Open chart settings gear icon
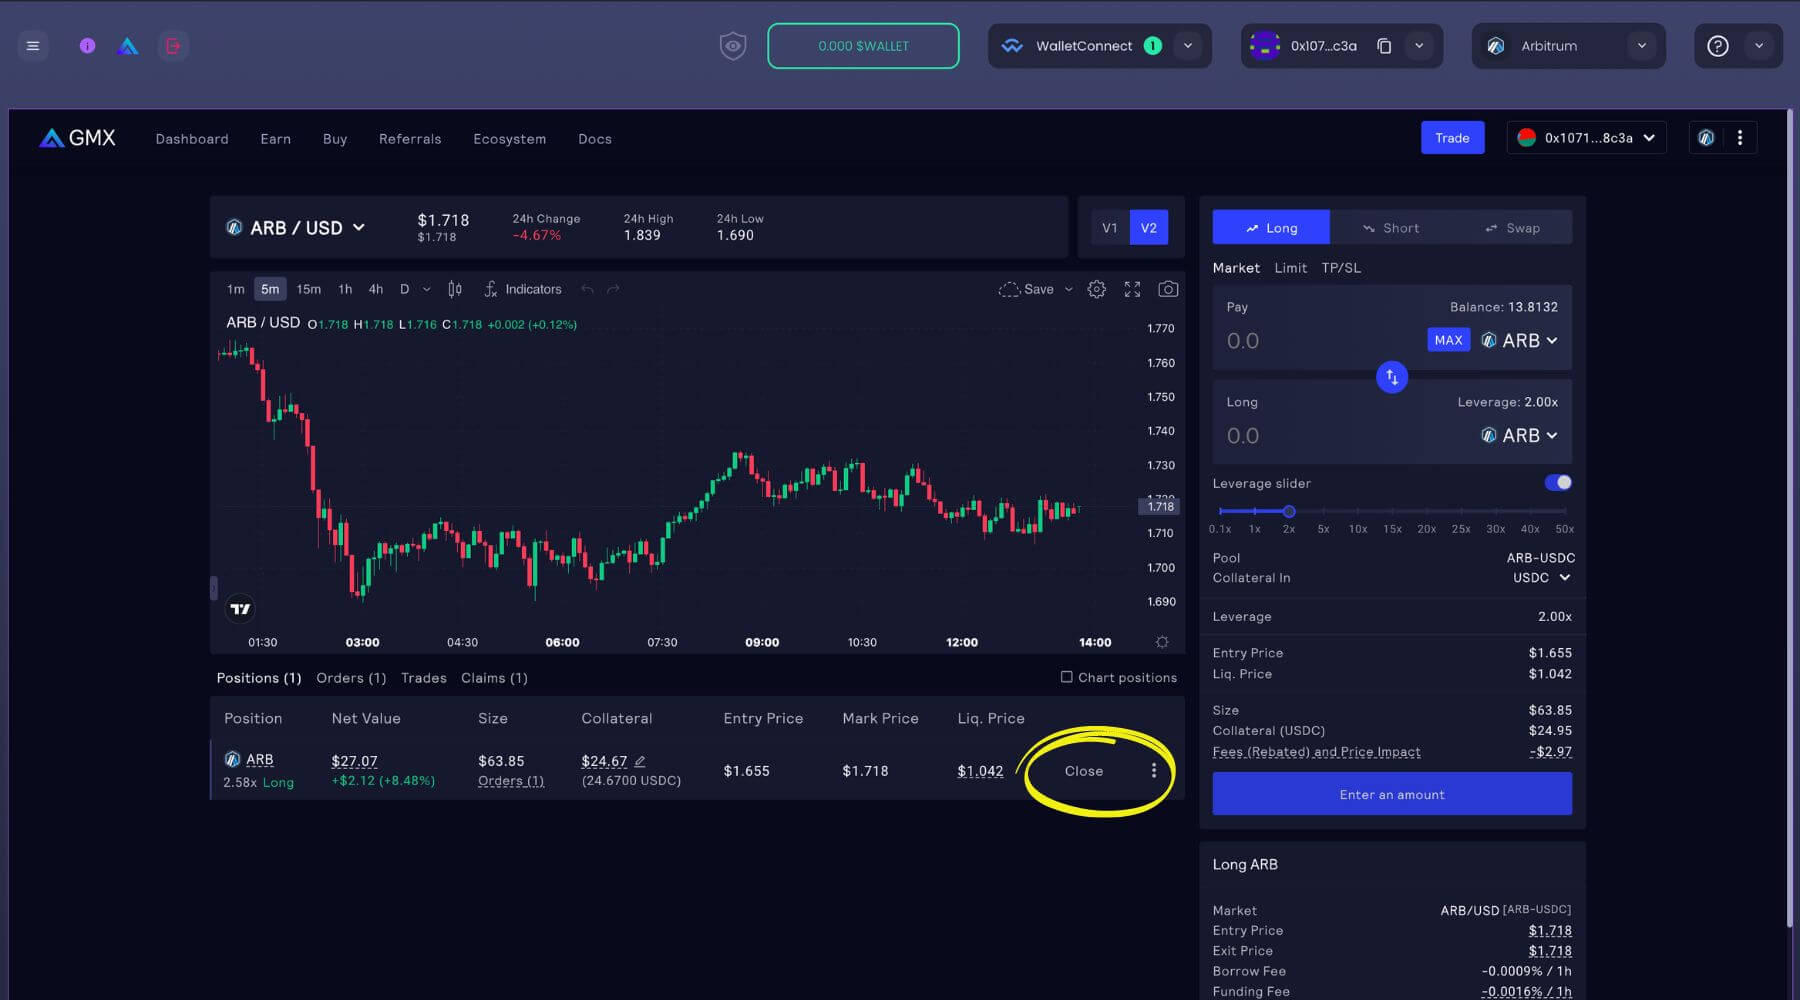This screenshot has width=1800, height=1000. [1097, 289]
